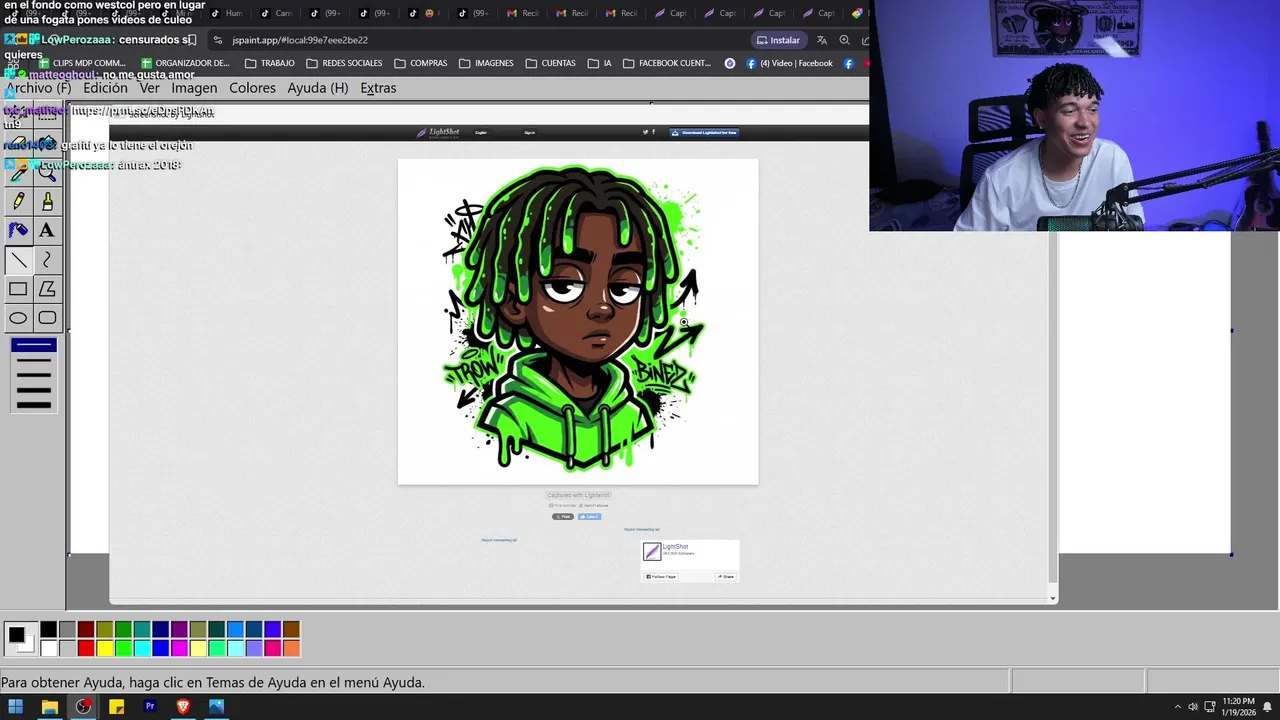This screenshot has width=1280, height=720.
Task: Open Sticky Notes from taskbar
Action: (x=116, y=706)
